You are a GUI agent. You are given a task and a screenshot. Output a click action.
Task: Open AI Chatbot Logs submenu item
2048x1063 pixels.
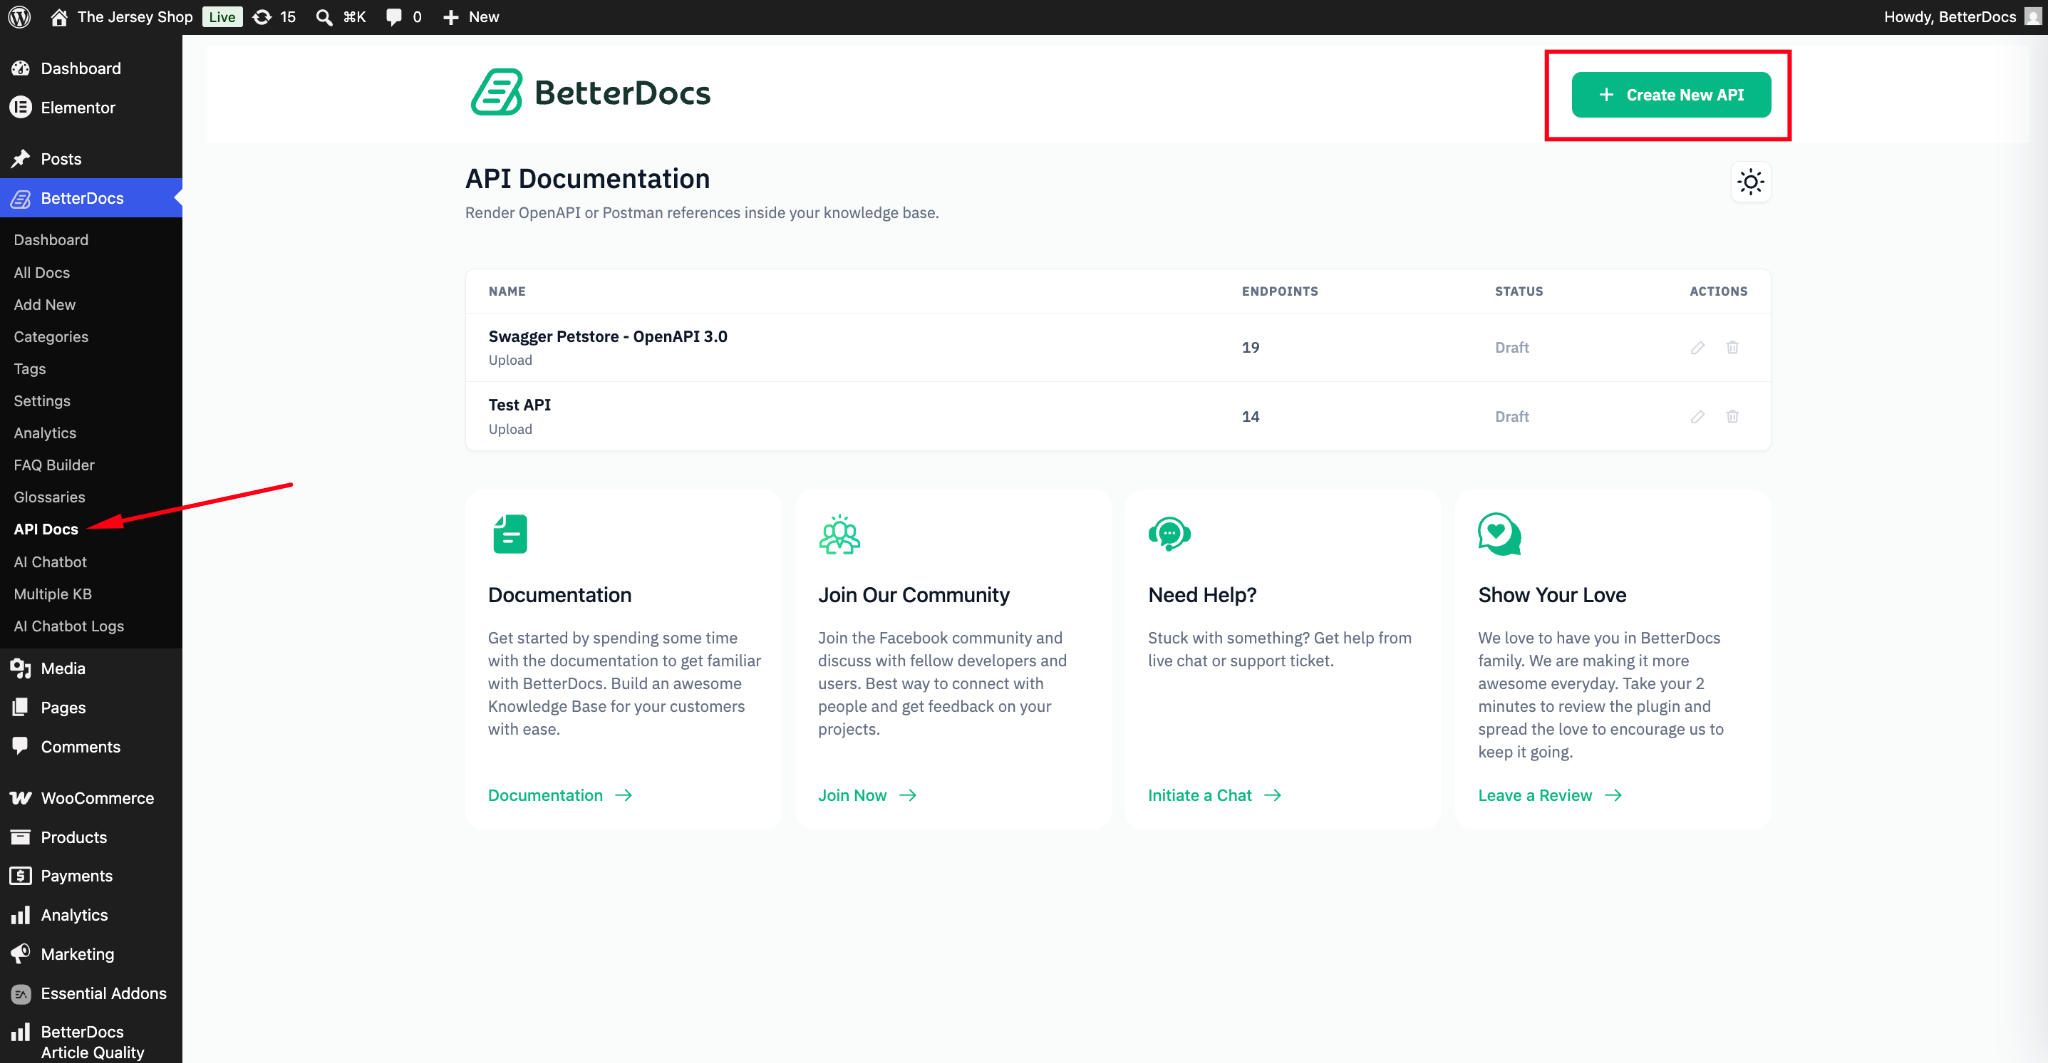(x=69, y=626)
